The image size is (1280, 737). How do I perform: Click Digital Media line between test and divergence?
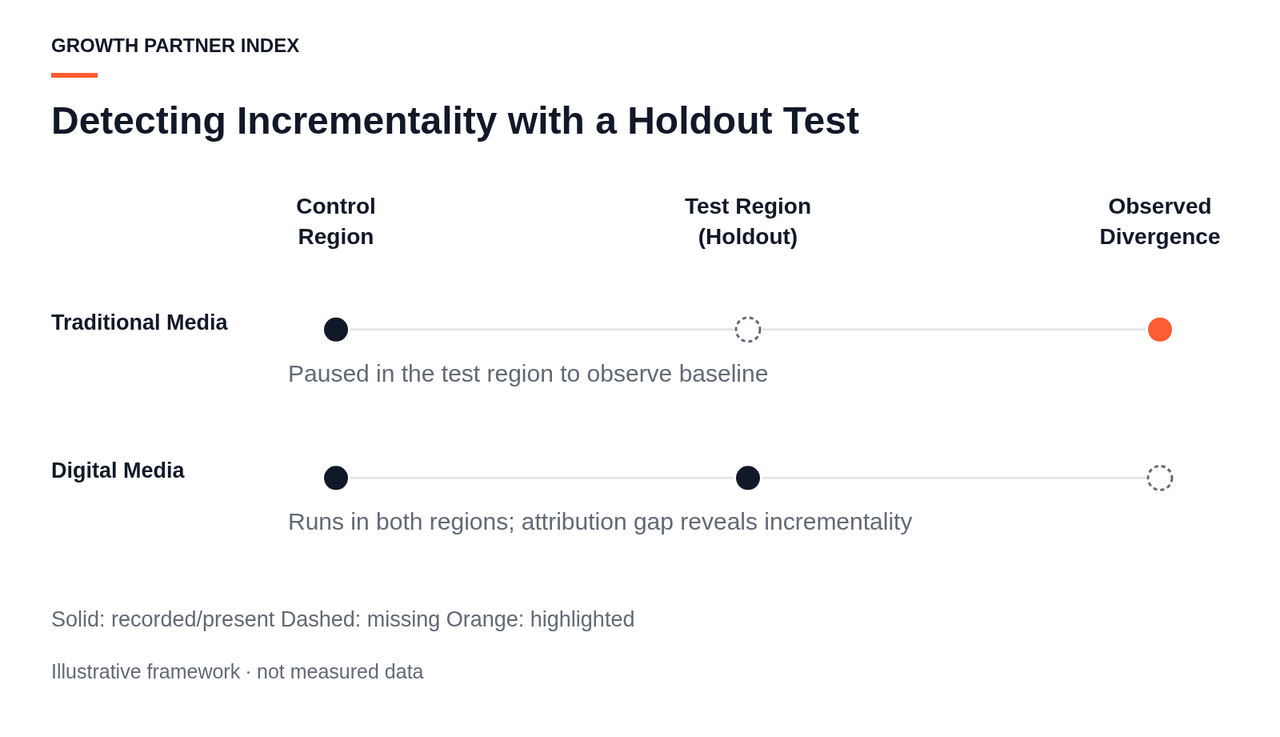point(954,478)
